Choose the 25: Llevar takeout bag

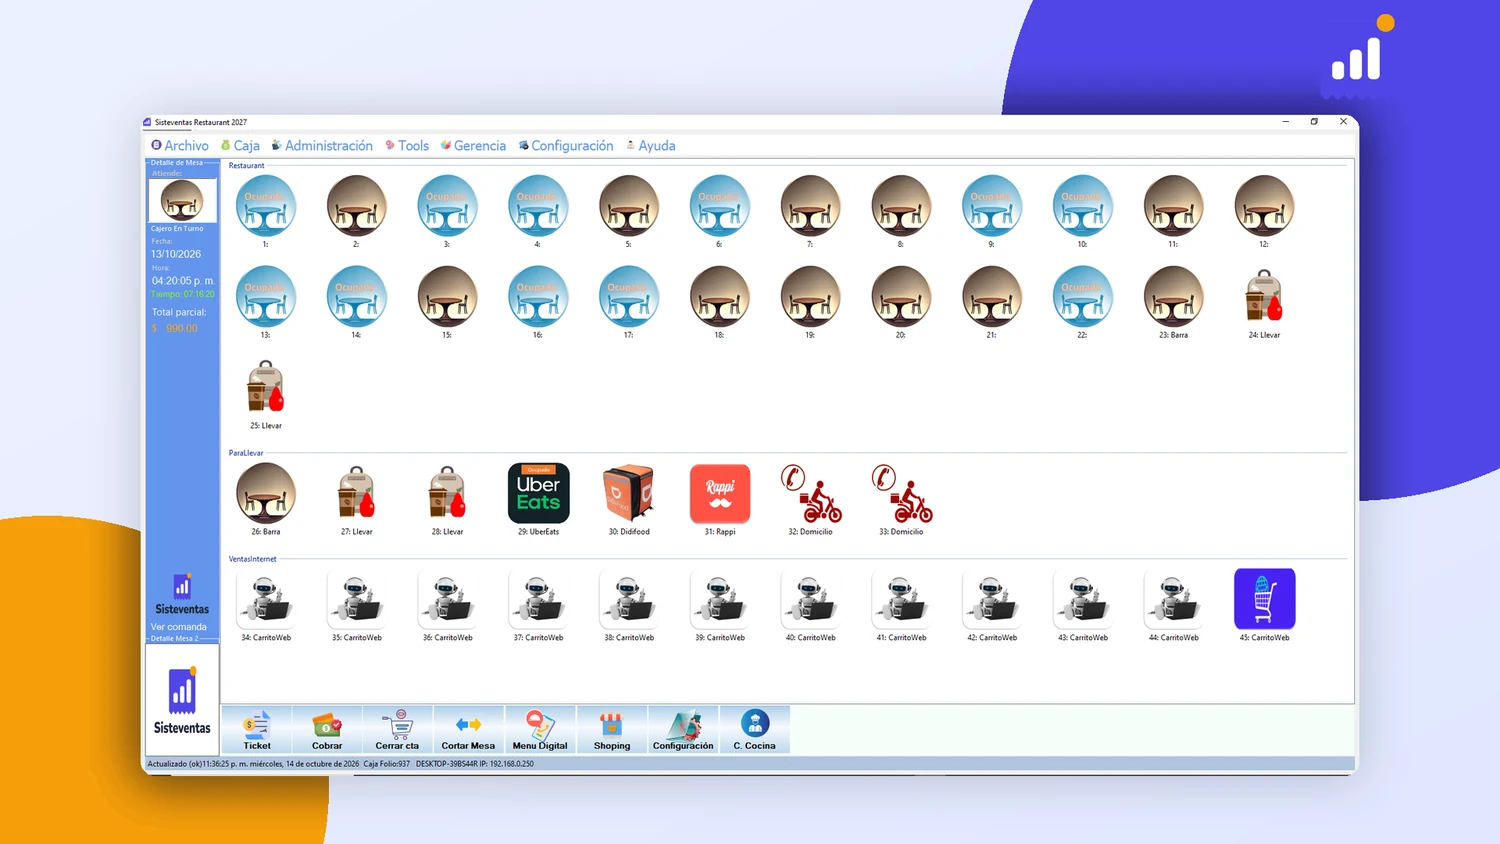(x=266, y=387)
